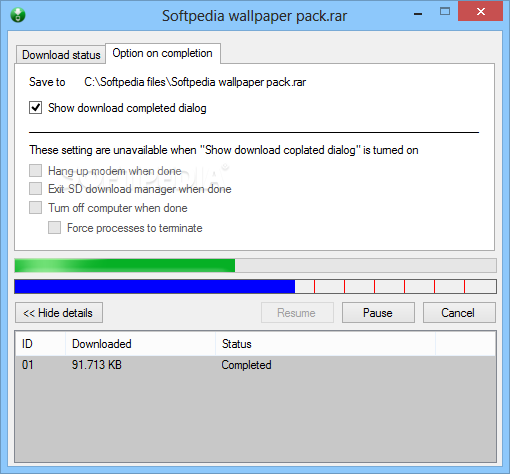
Task: Minimize the download window
Action: (x=418, y=14)
